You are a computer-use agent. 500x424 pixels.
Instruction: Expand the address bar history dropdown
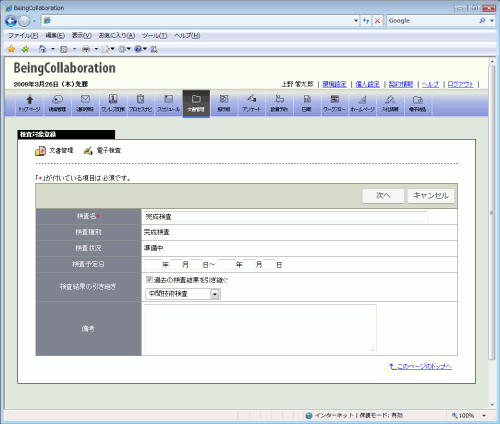[x=356, y=21]
